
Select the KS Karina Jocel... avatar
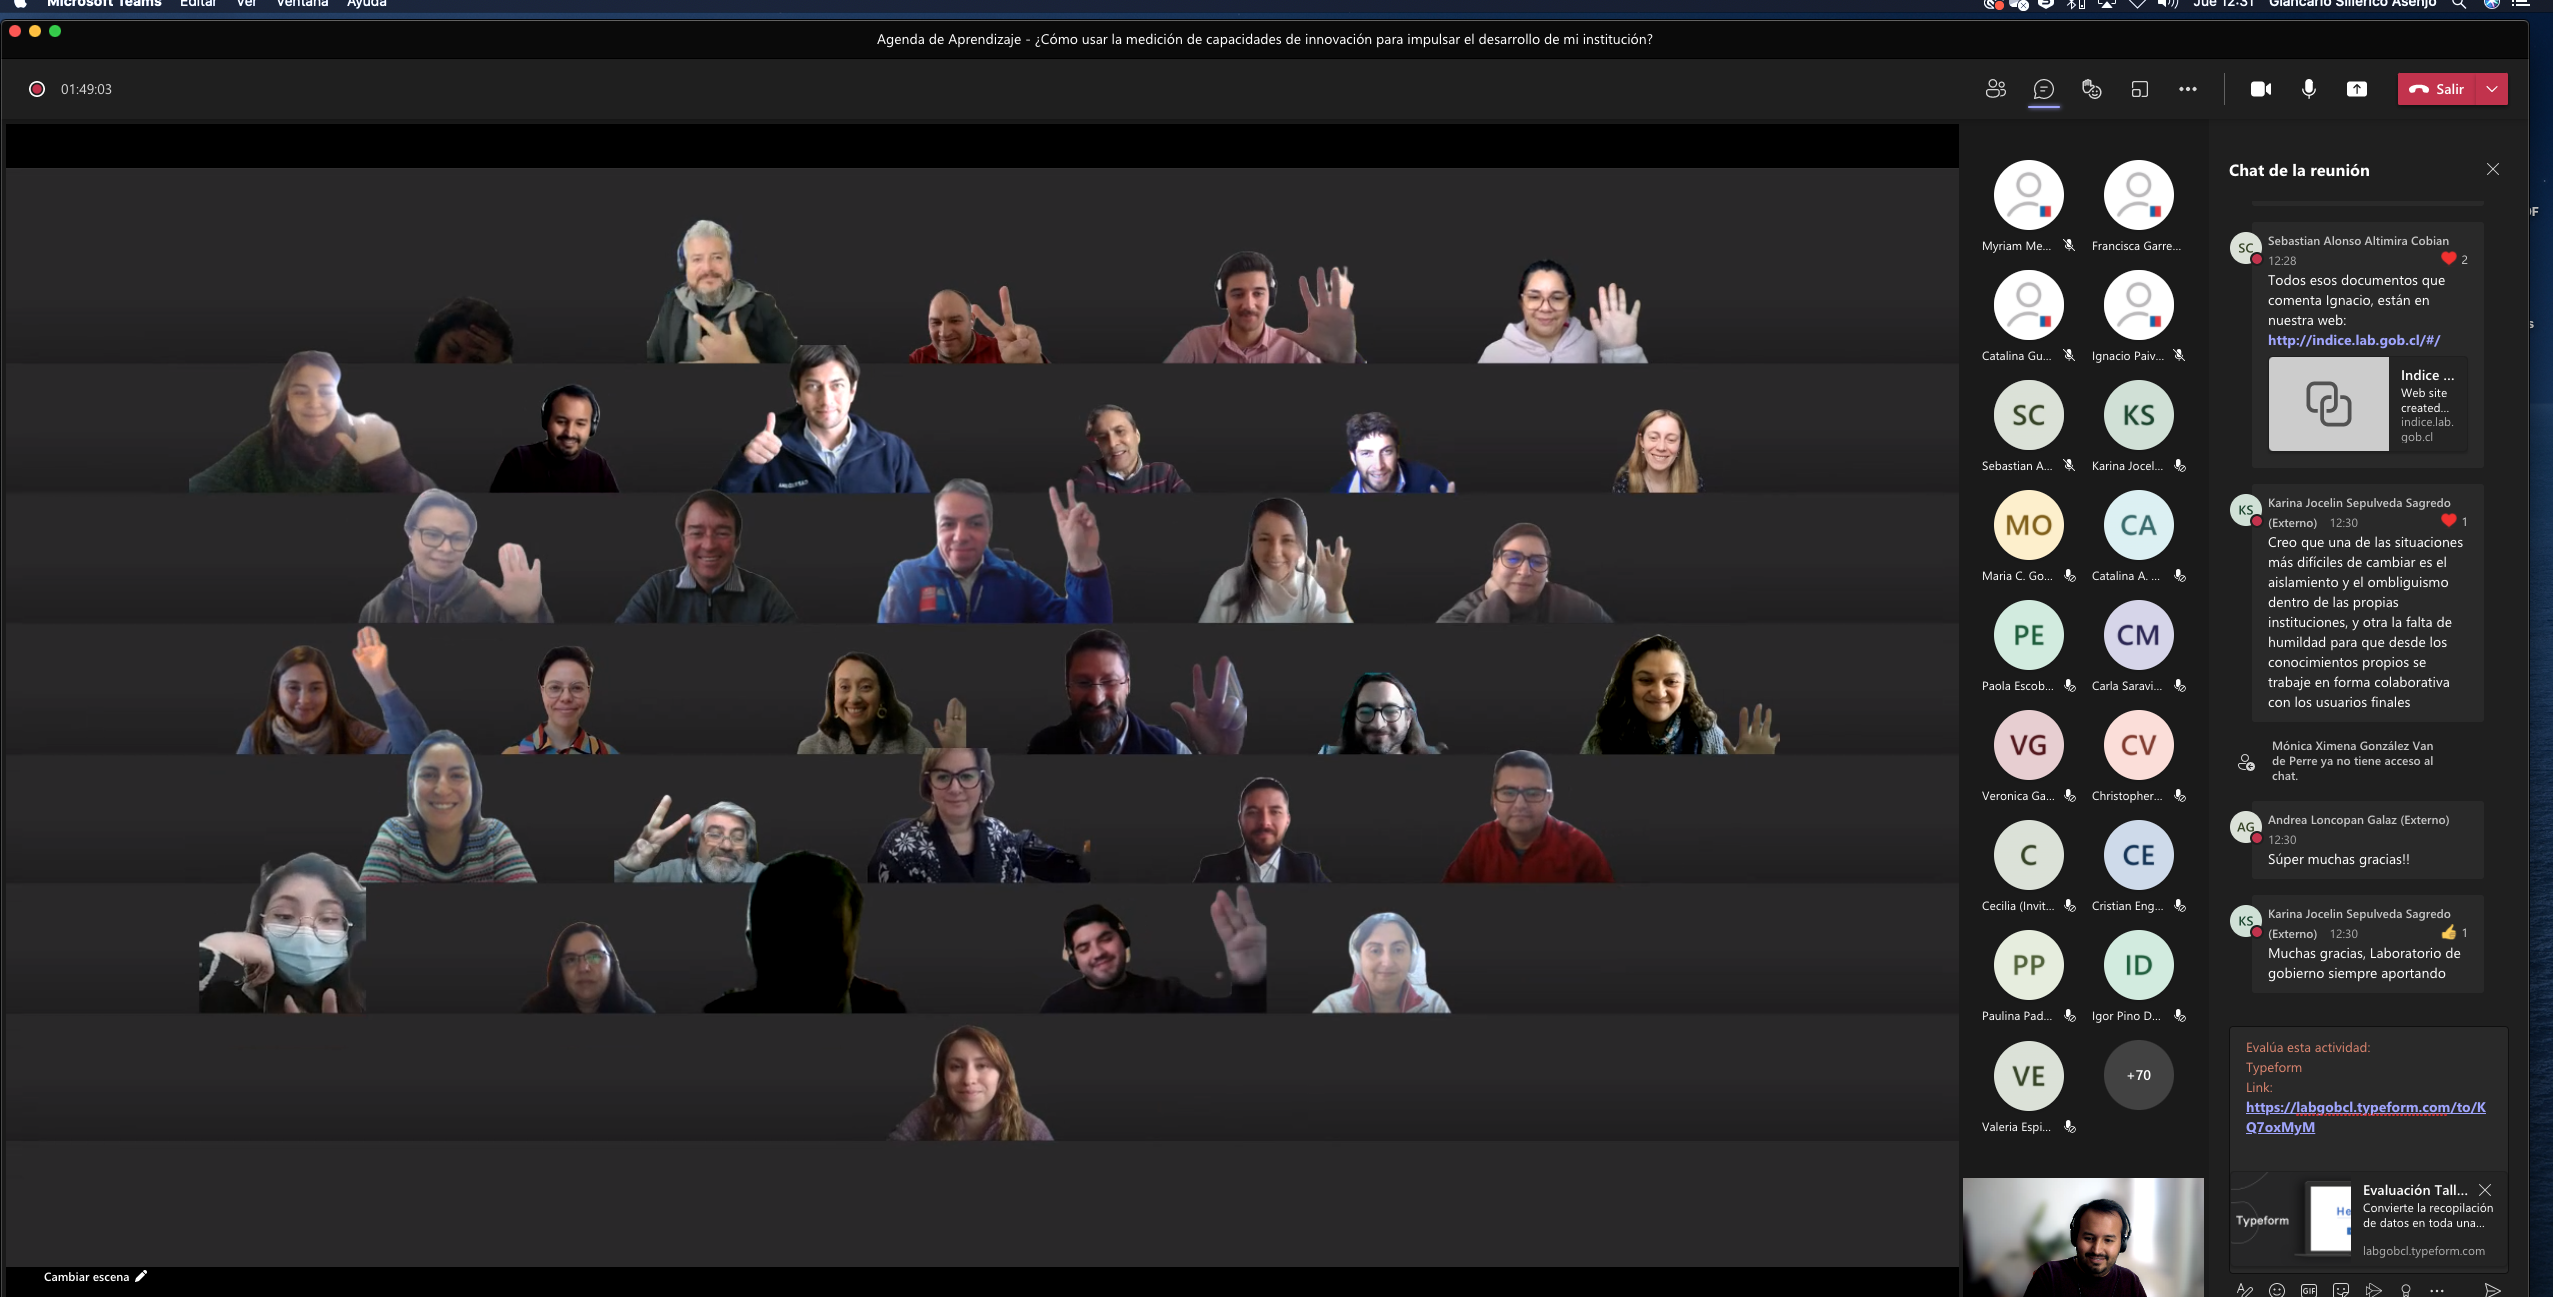tap(2138, 415)
